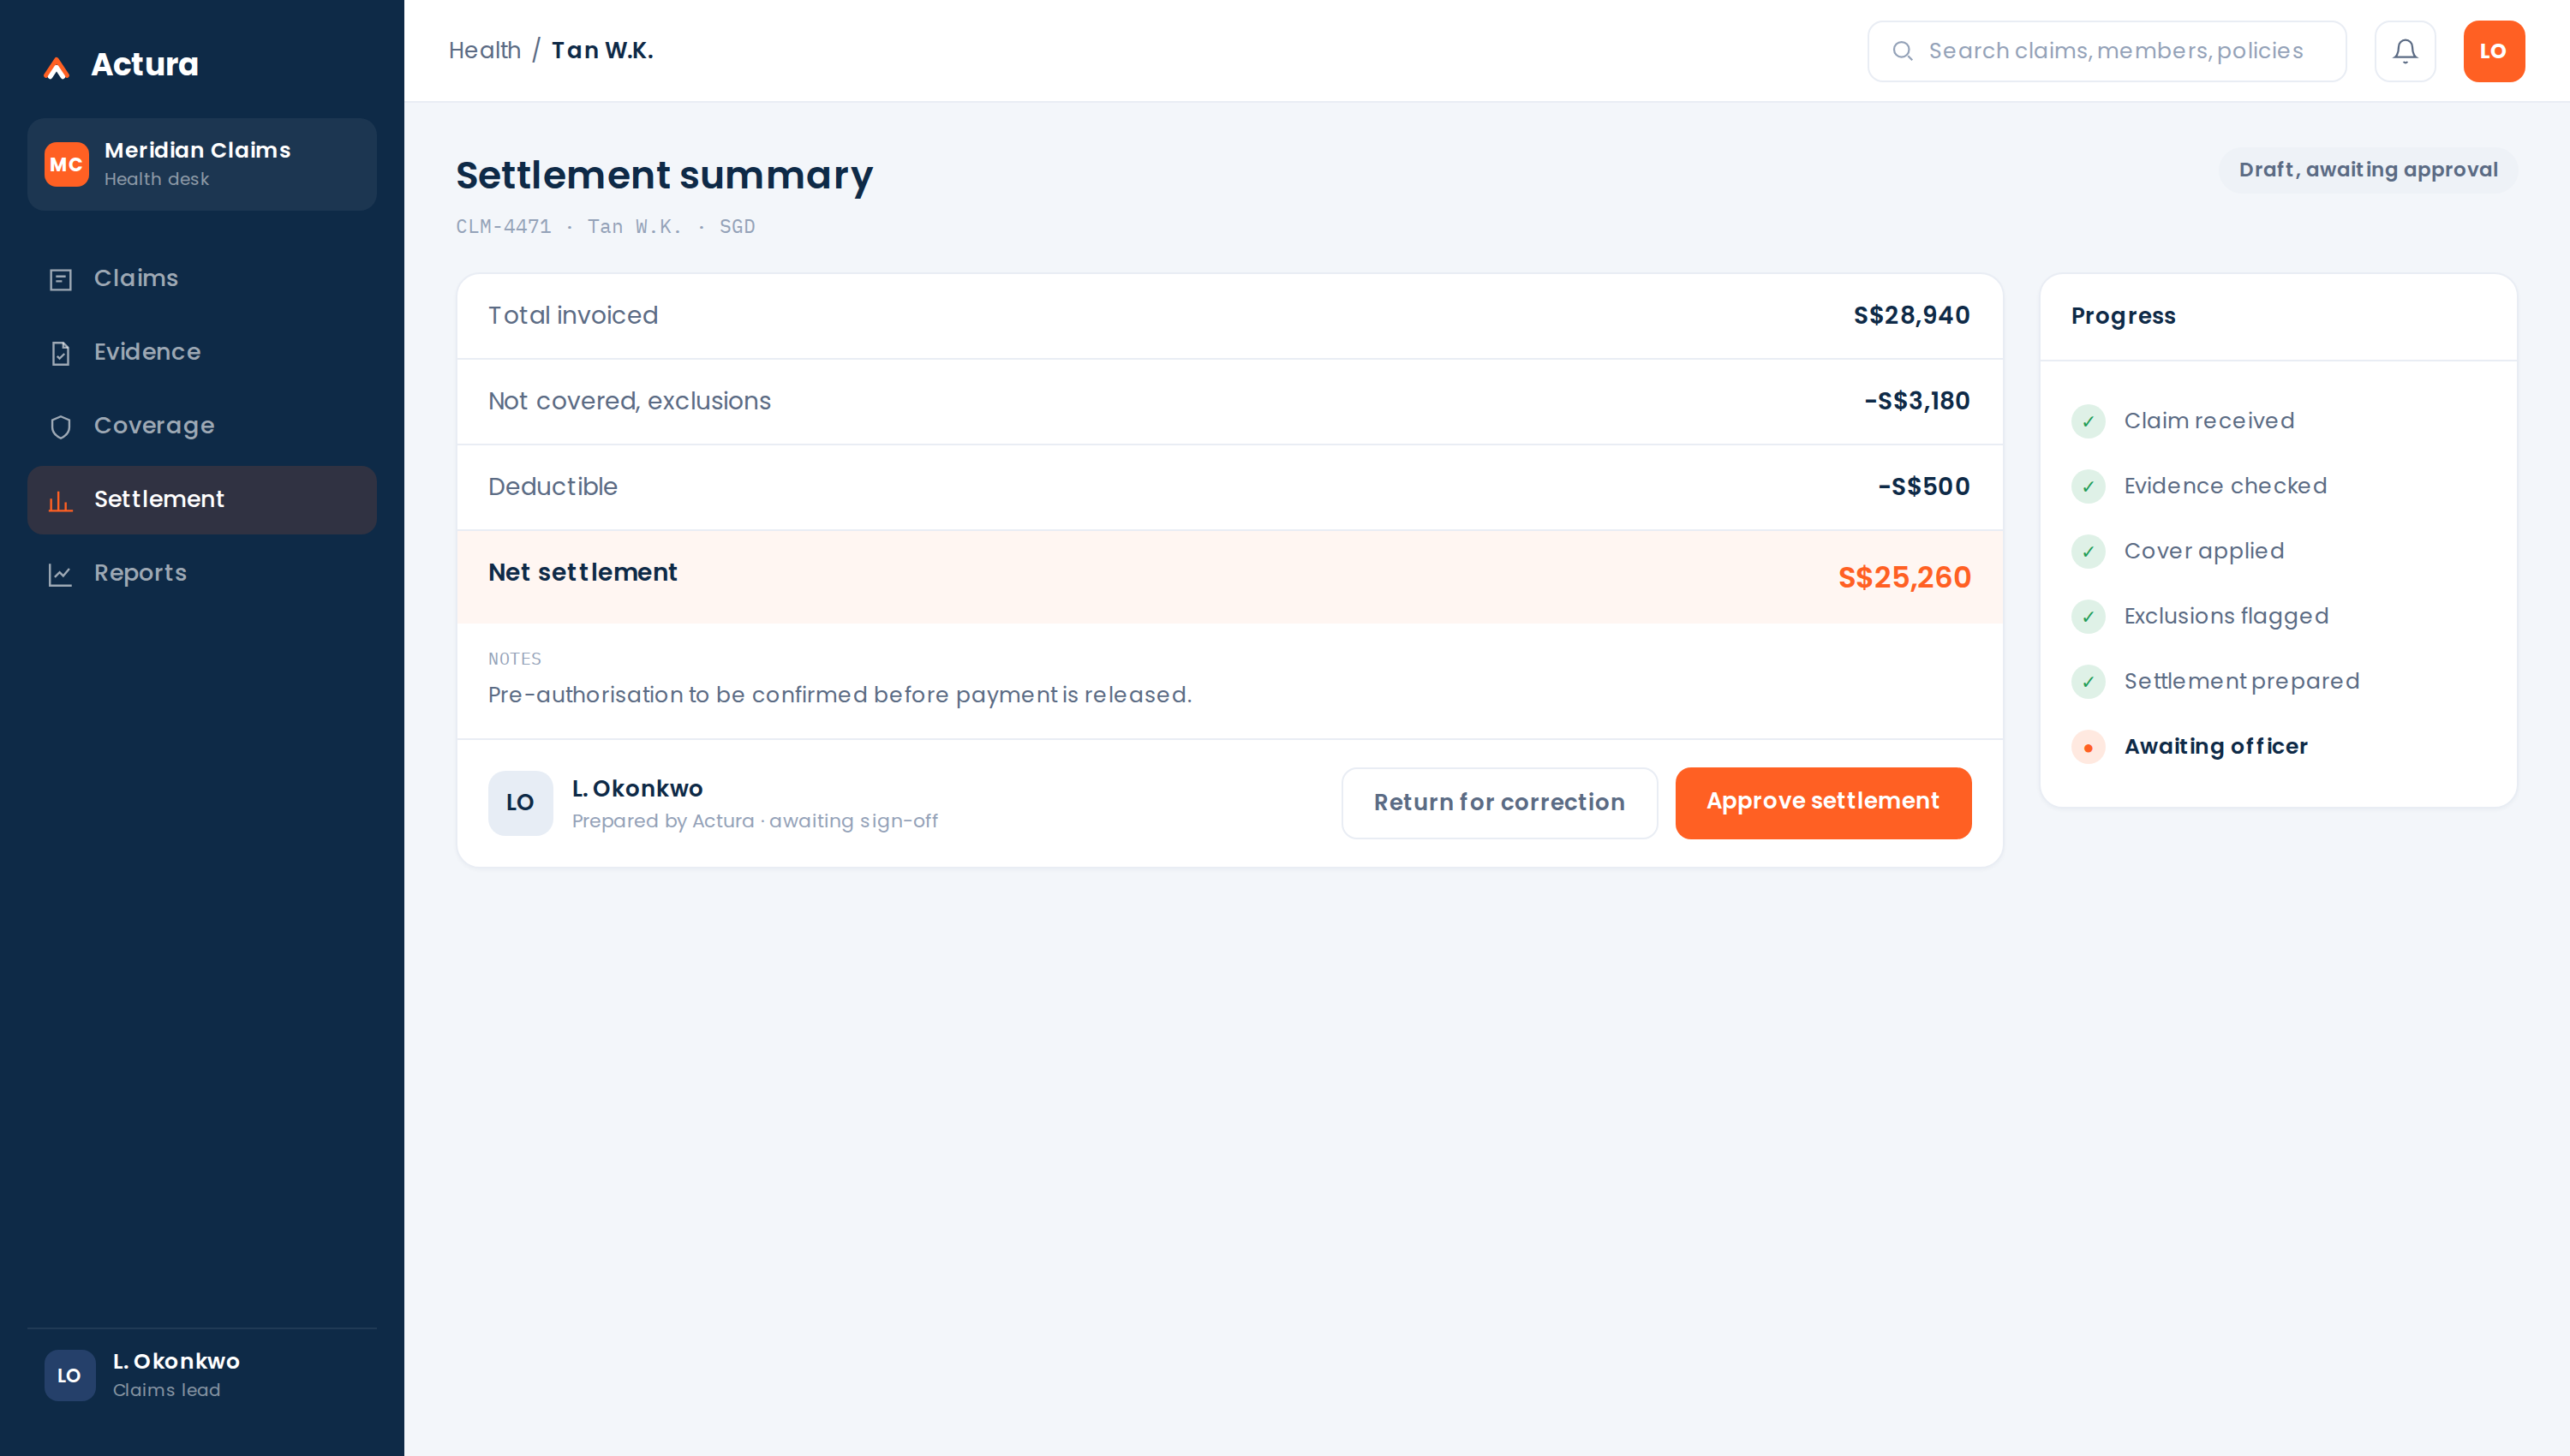Screen dimensions: 2570x1456
Task: Approve the settlement
Action: (1822, 802)
